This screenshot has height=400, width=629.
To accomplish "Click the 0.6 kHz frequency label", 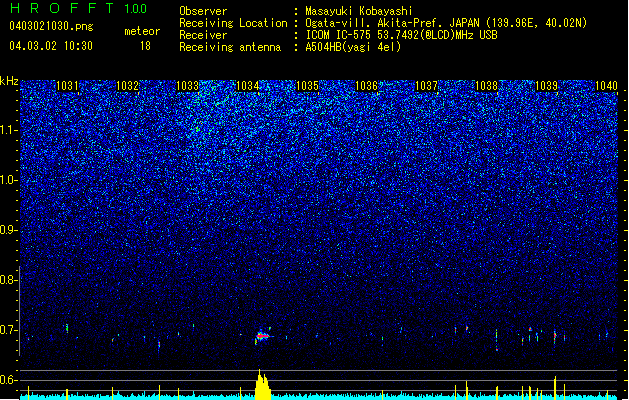I will point(8,380).
